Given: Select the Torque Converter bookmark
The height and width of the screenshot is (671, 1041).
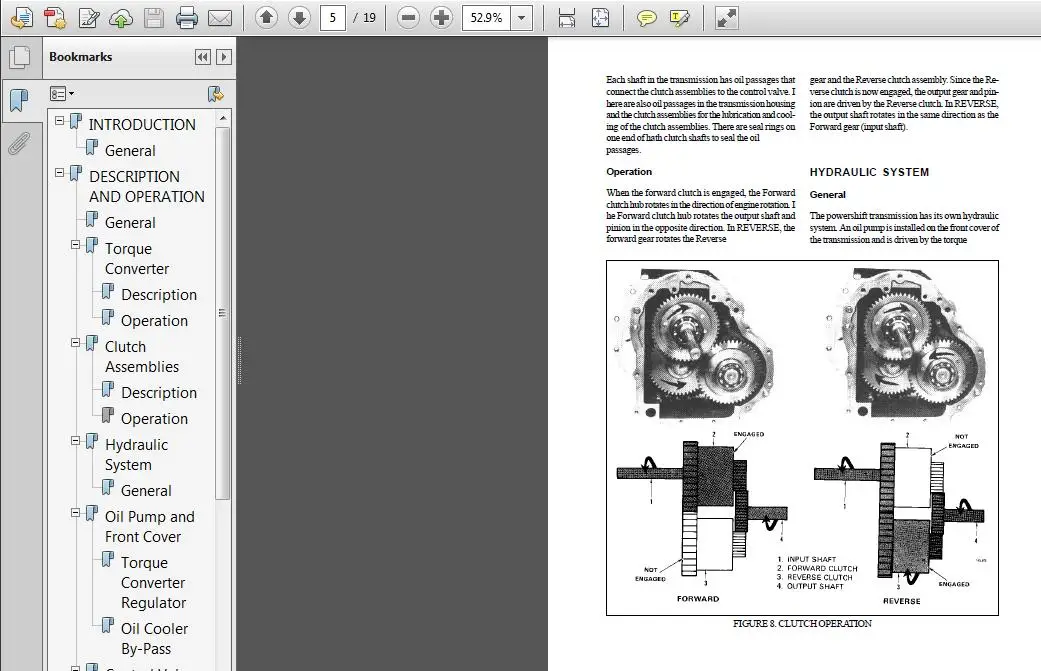Looking at the screenshot, I should point(137,259).
